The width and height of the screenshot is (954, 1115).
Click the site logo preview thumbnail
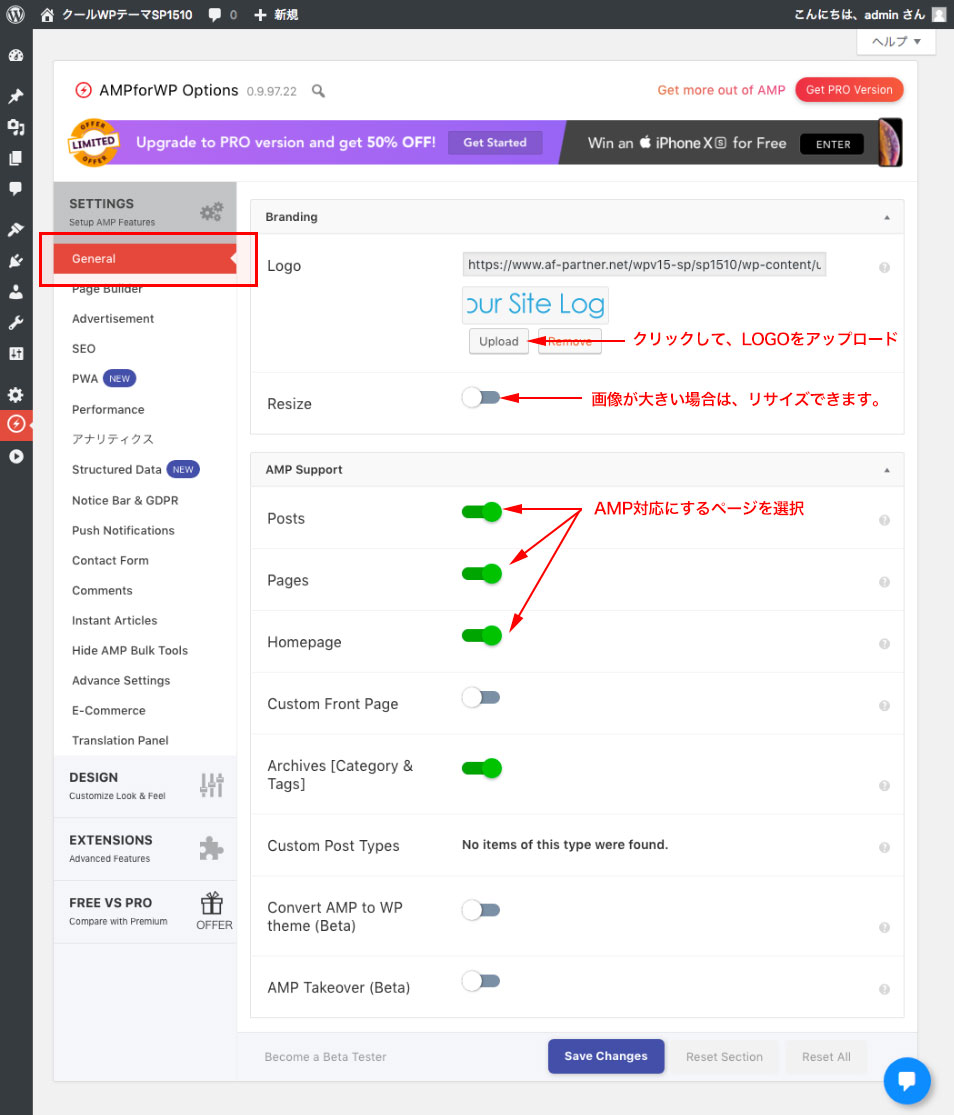(x=535, y=304)
